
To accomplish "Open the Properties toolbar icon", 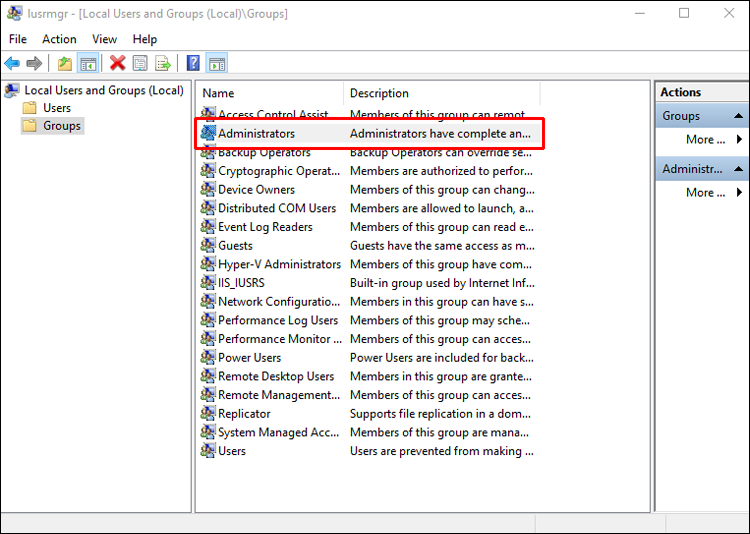I will (140, 63).
